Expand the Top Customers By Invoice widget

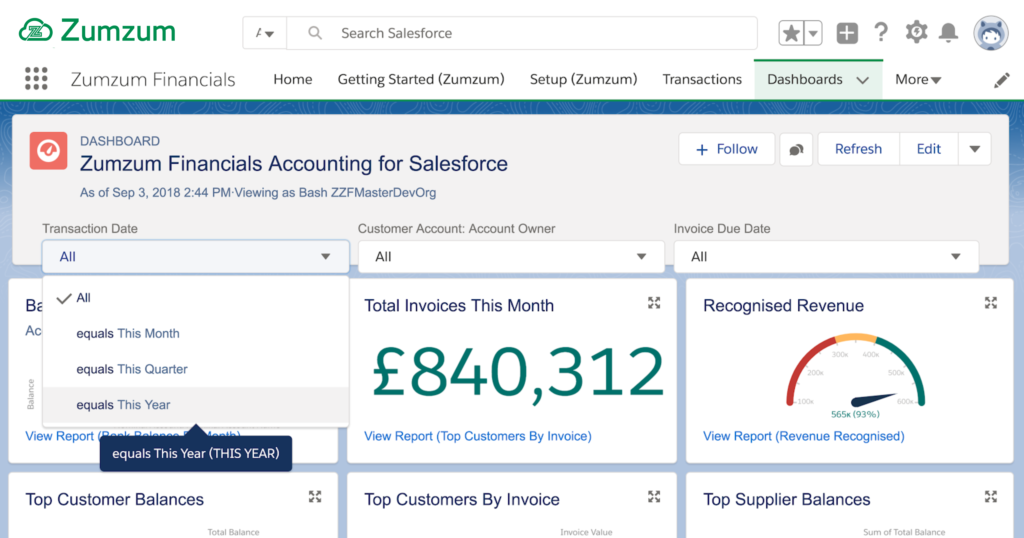[x=654, y=497]
